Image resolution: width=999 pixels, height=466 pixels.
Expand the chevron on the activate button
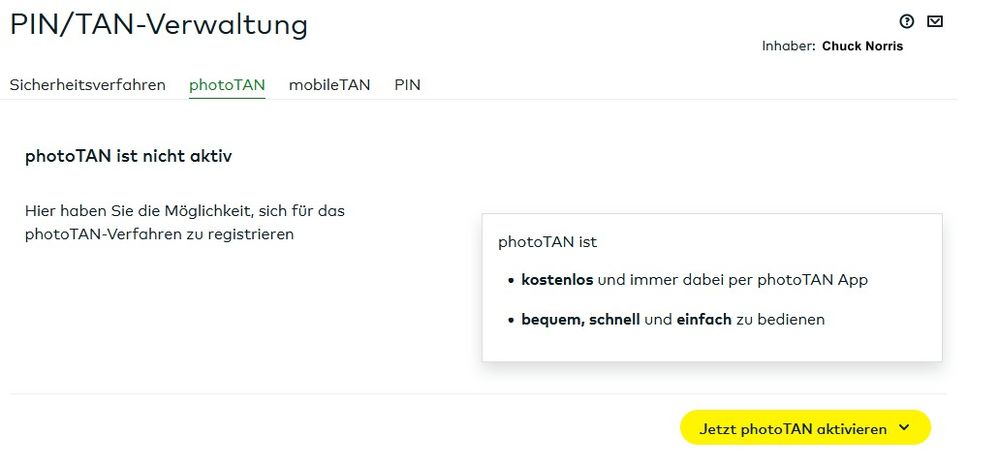pos(904,428)
